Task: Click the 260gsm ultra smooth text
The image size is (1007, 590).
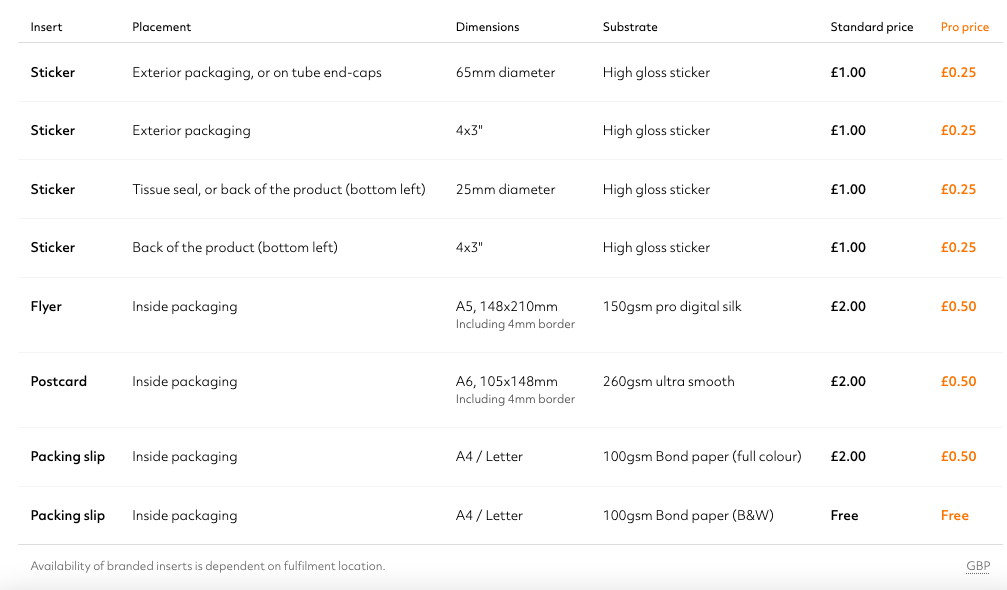Action: point(669,381)
